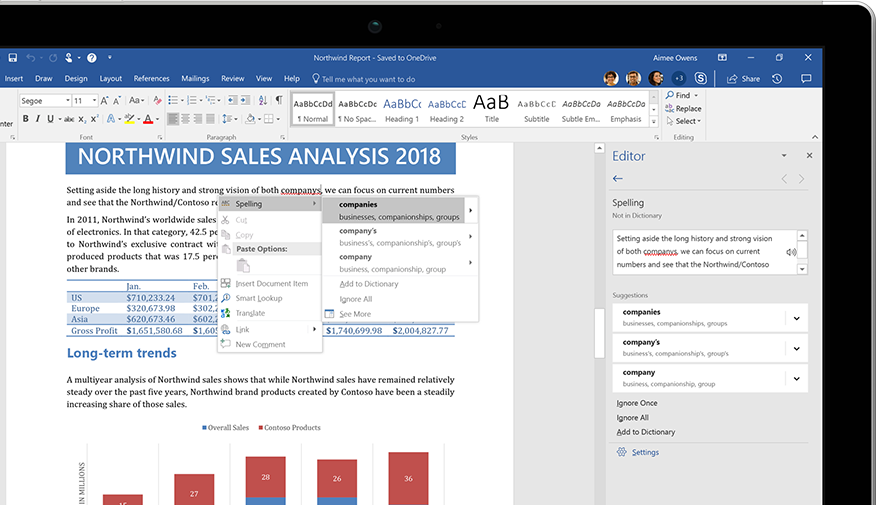Open the Skype icon in the header

(x=701, y=78)
